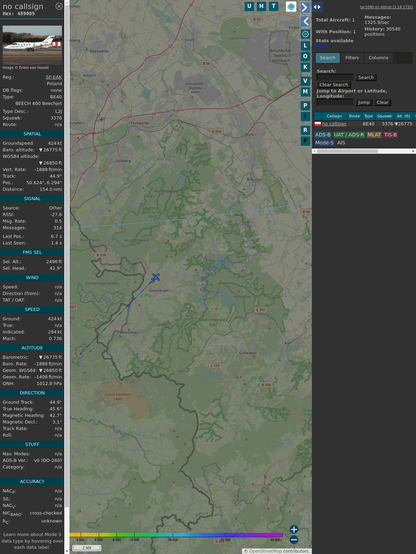
Task: Click the Clear Search button
Action: [334, 85]
